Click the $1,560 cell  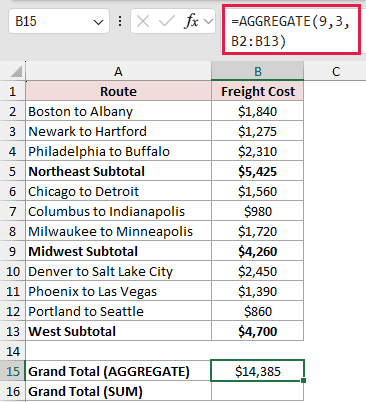tap(258, 191)
